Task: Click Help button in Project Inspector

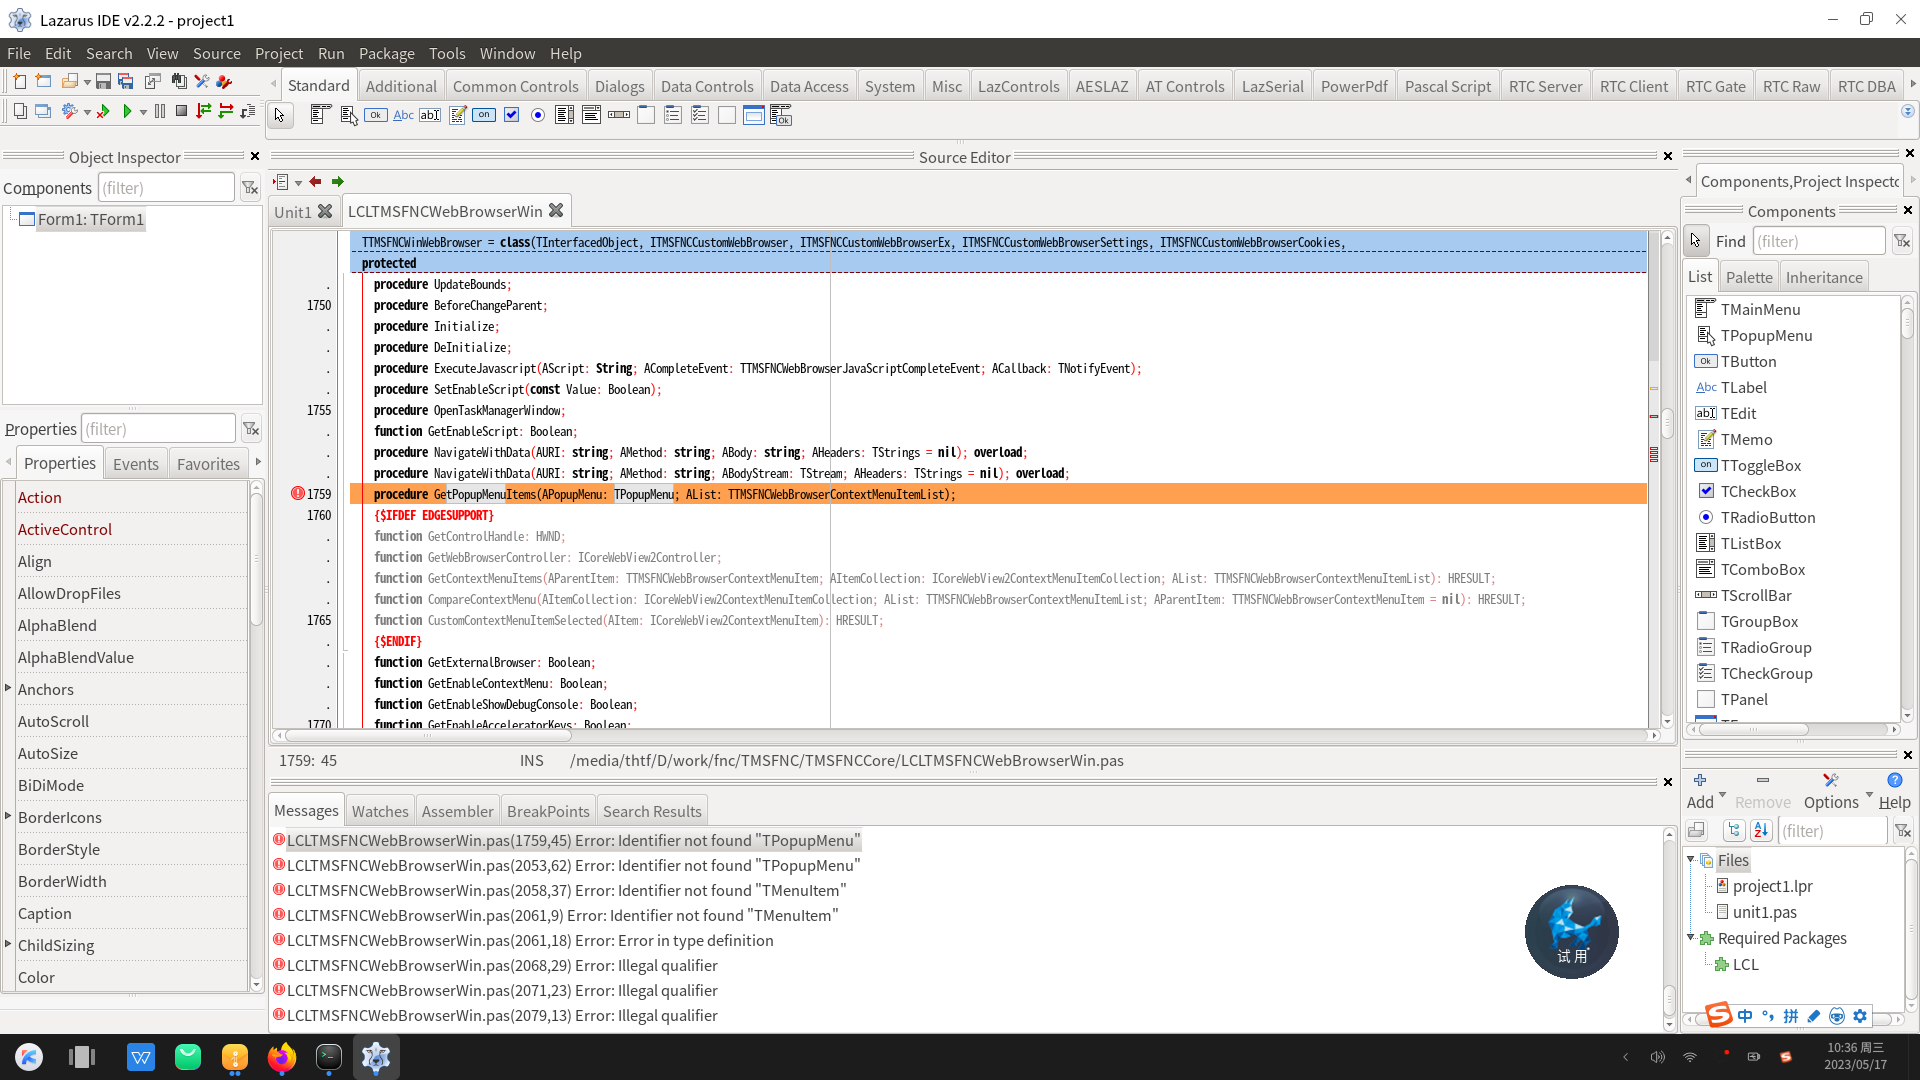Action: click(1894, 791)
